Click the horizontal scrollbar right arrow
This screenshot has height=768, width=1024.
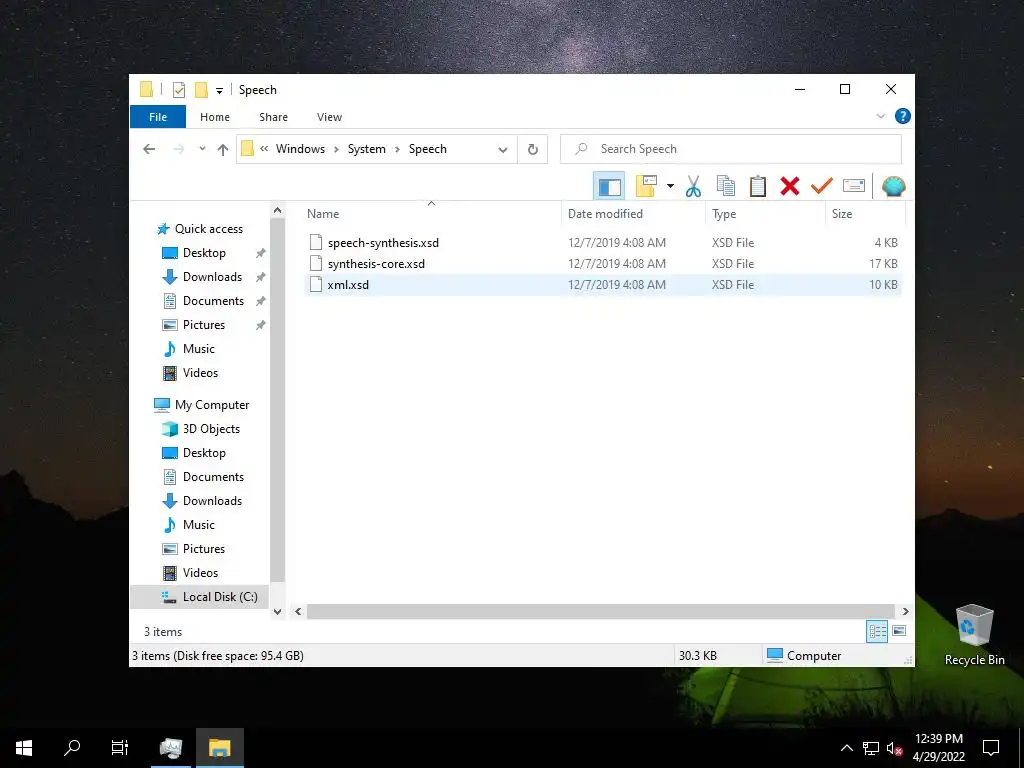pos(905,611)
